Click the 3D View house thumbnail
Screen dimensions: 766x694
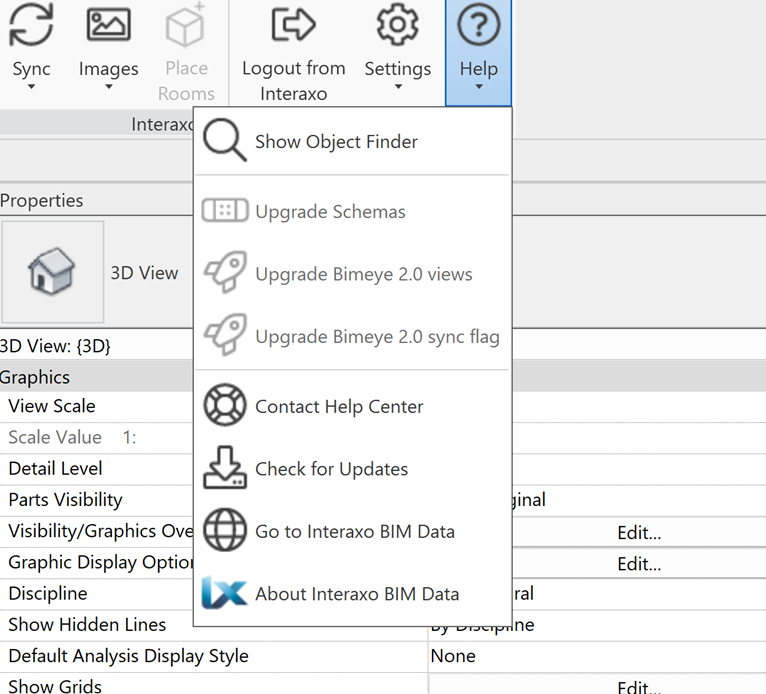pos(52,272)
